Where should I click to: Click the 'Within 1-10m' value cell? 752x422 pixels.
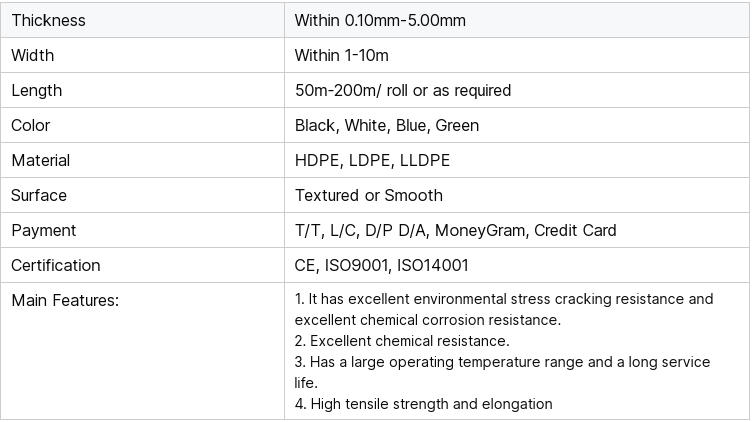[341, 55]
